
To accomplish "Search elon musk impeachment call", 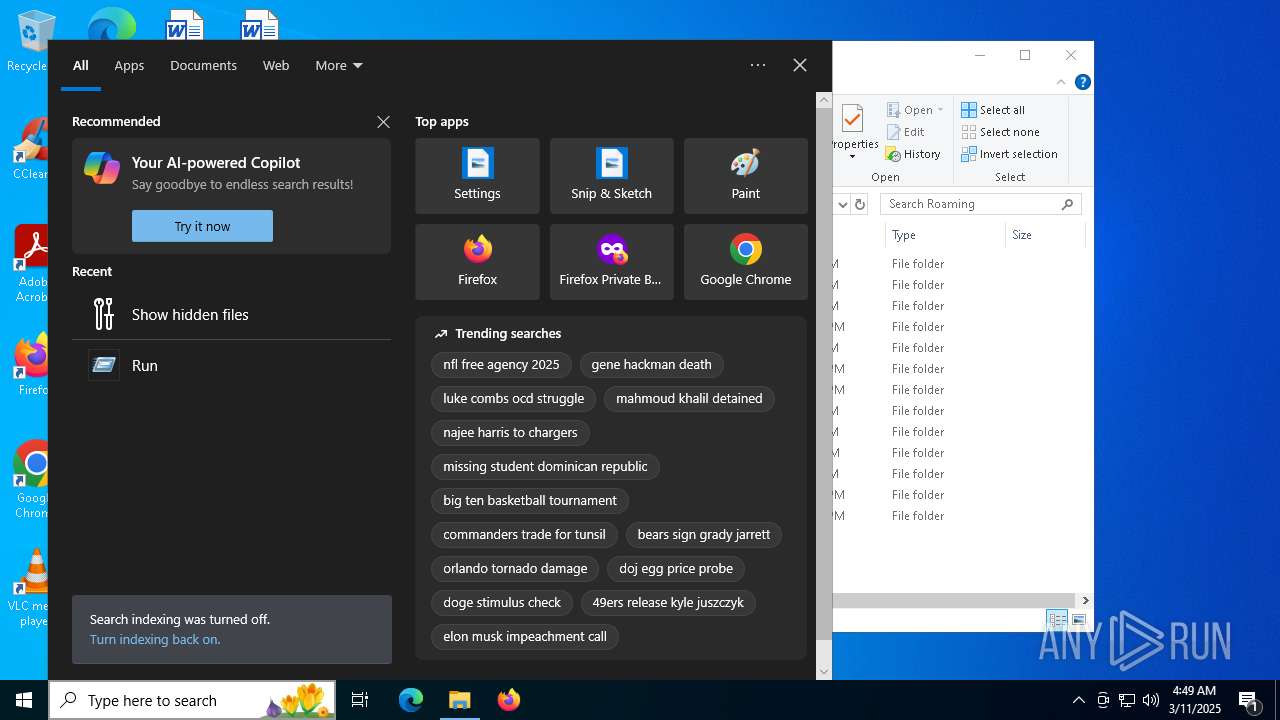I will tap(525, 636).
